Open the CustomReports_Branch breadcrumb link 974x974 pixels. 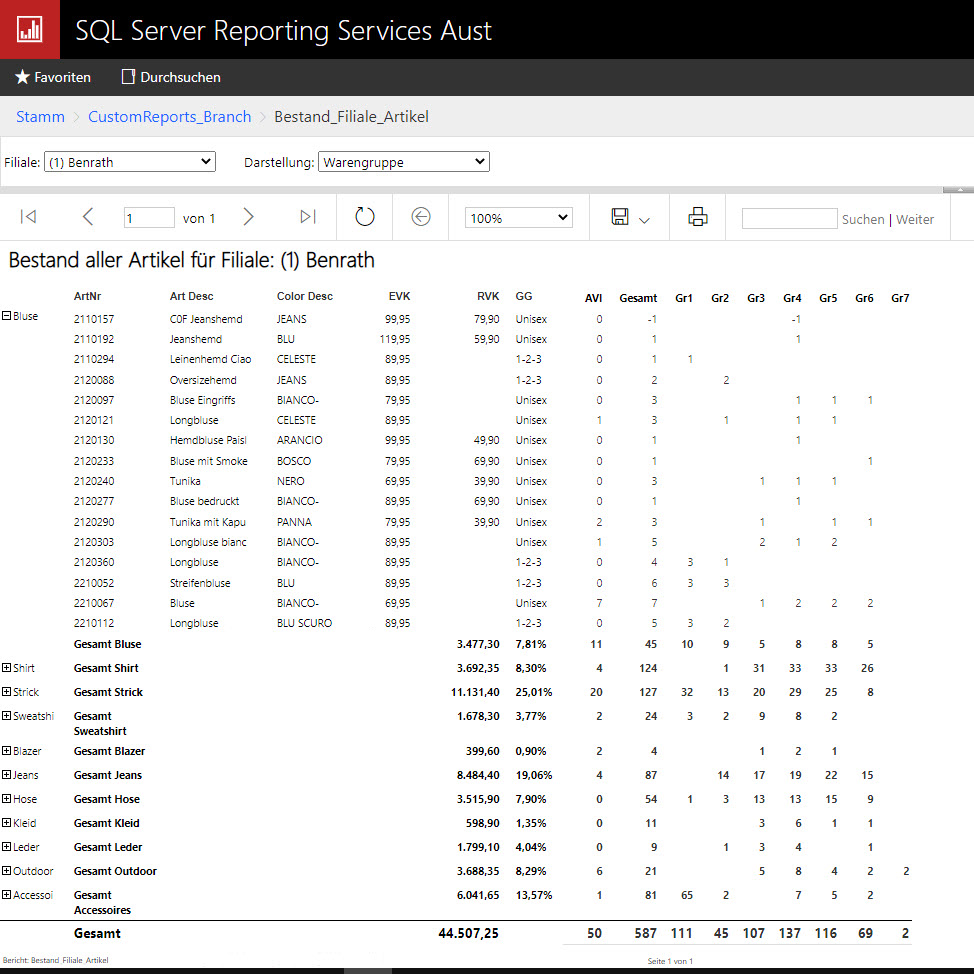169,117
